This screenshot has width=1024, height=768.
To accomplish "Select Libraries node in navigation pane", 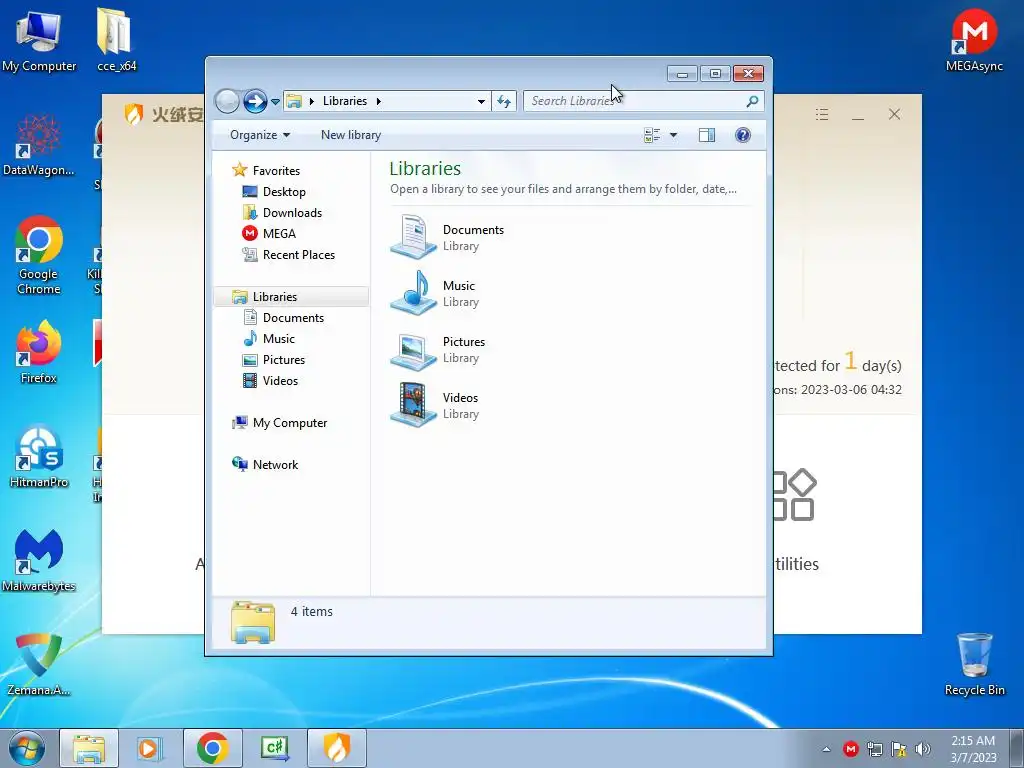I will coord(291,296).
